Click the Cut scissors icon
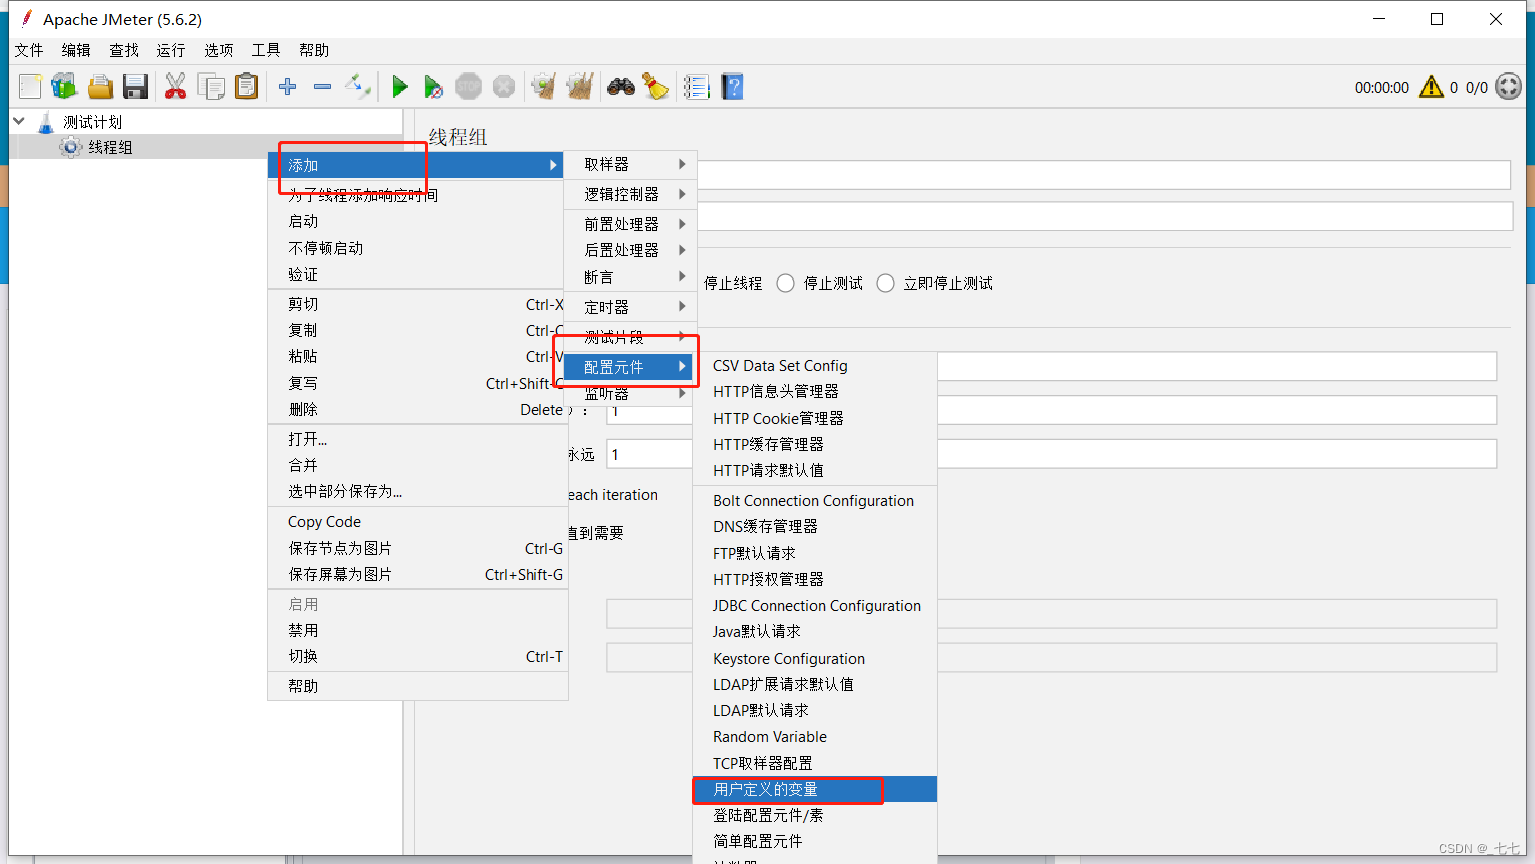Image resolution: width=1535 pixels, height=864 pixels. [x=175, y=87]
